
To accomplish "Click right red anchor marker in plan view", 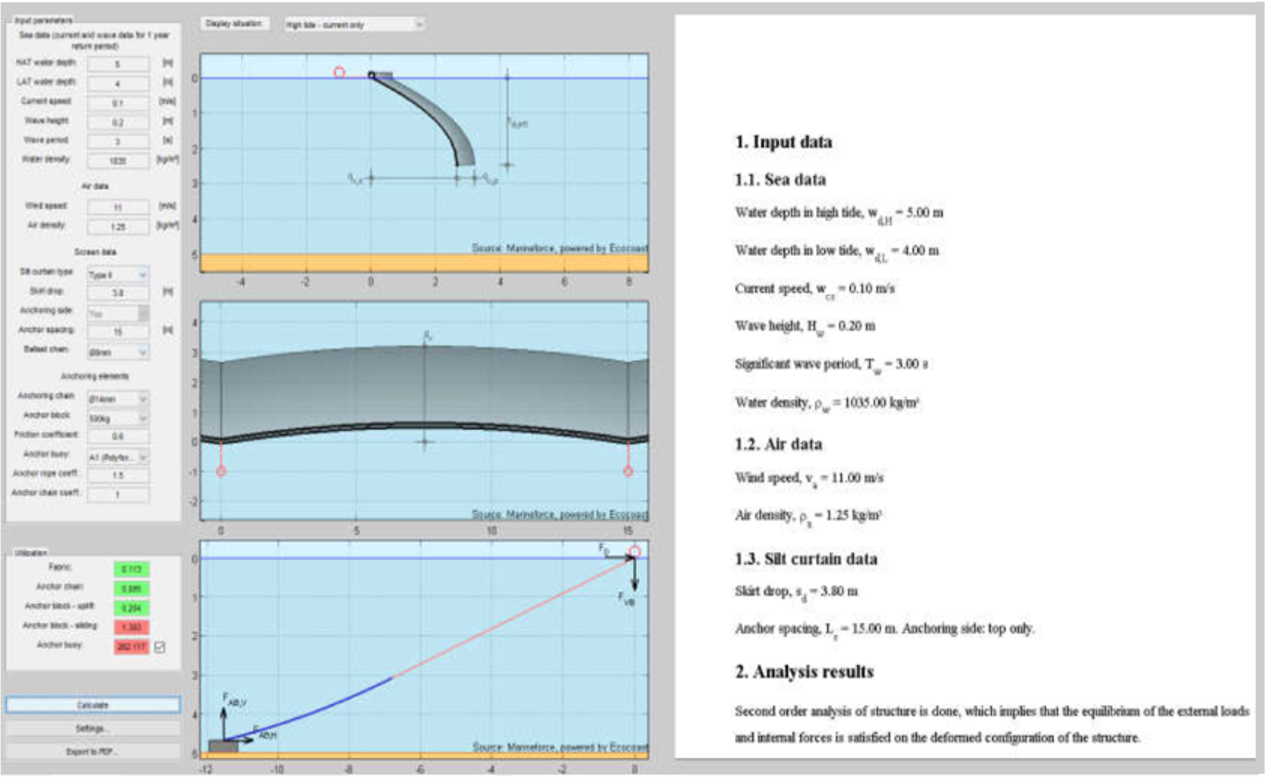I will point(628,471).
